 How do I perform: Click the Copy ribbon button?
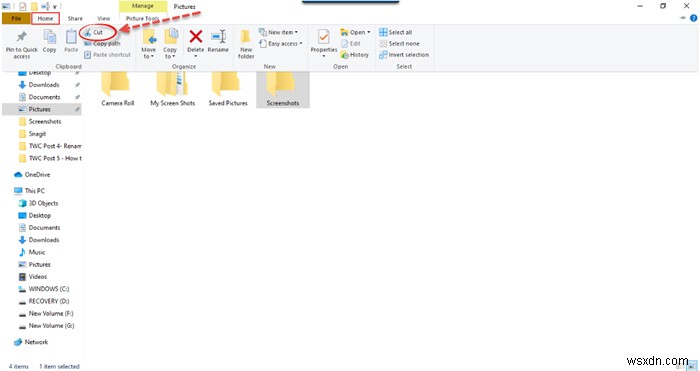click(49, 42)
